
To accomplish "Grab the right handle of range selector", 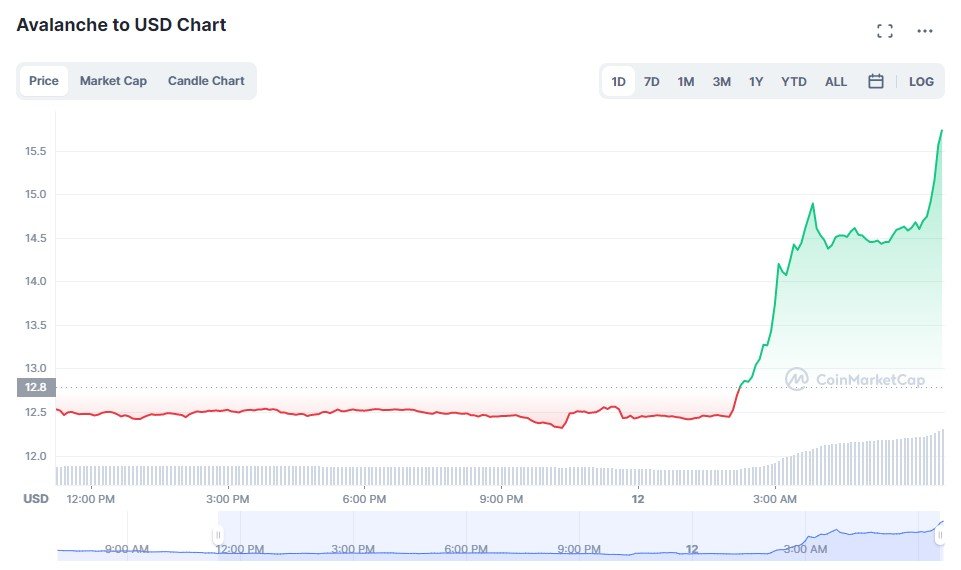I will click(940, 535).
